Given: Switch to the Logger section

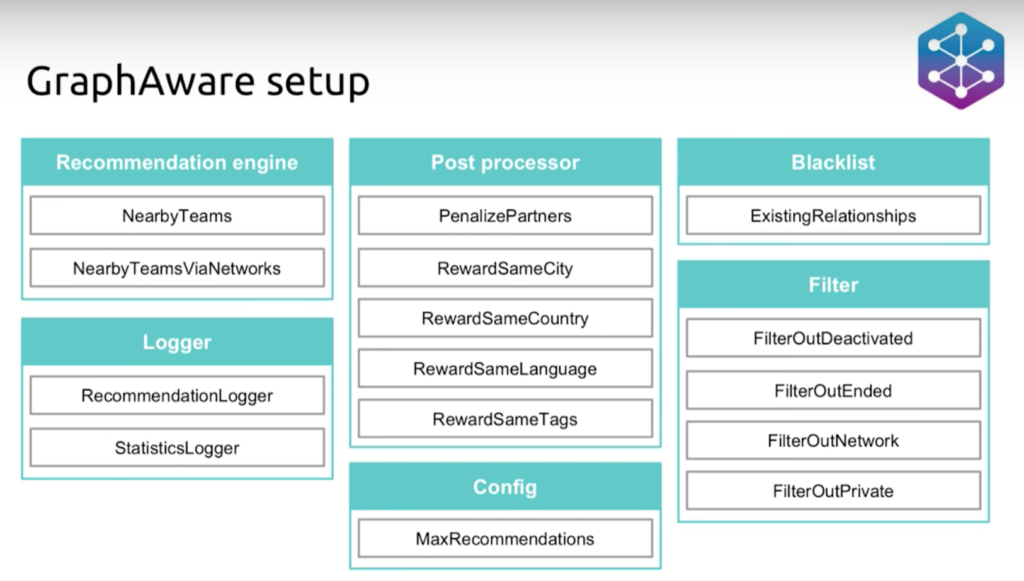Looking at the screenshot, I should [x=176, y=342].
